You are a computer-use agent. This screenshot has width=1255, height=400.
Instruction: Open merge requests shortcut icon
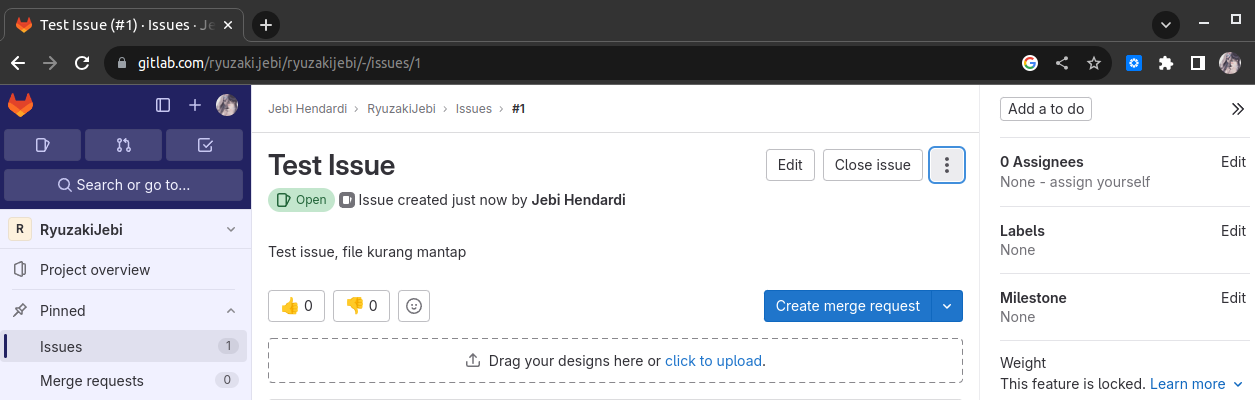(x=124, y=145)
